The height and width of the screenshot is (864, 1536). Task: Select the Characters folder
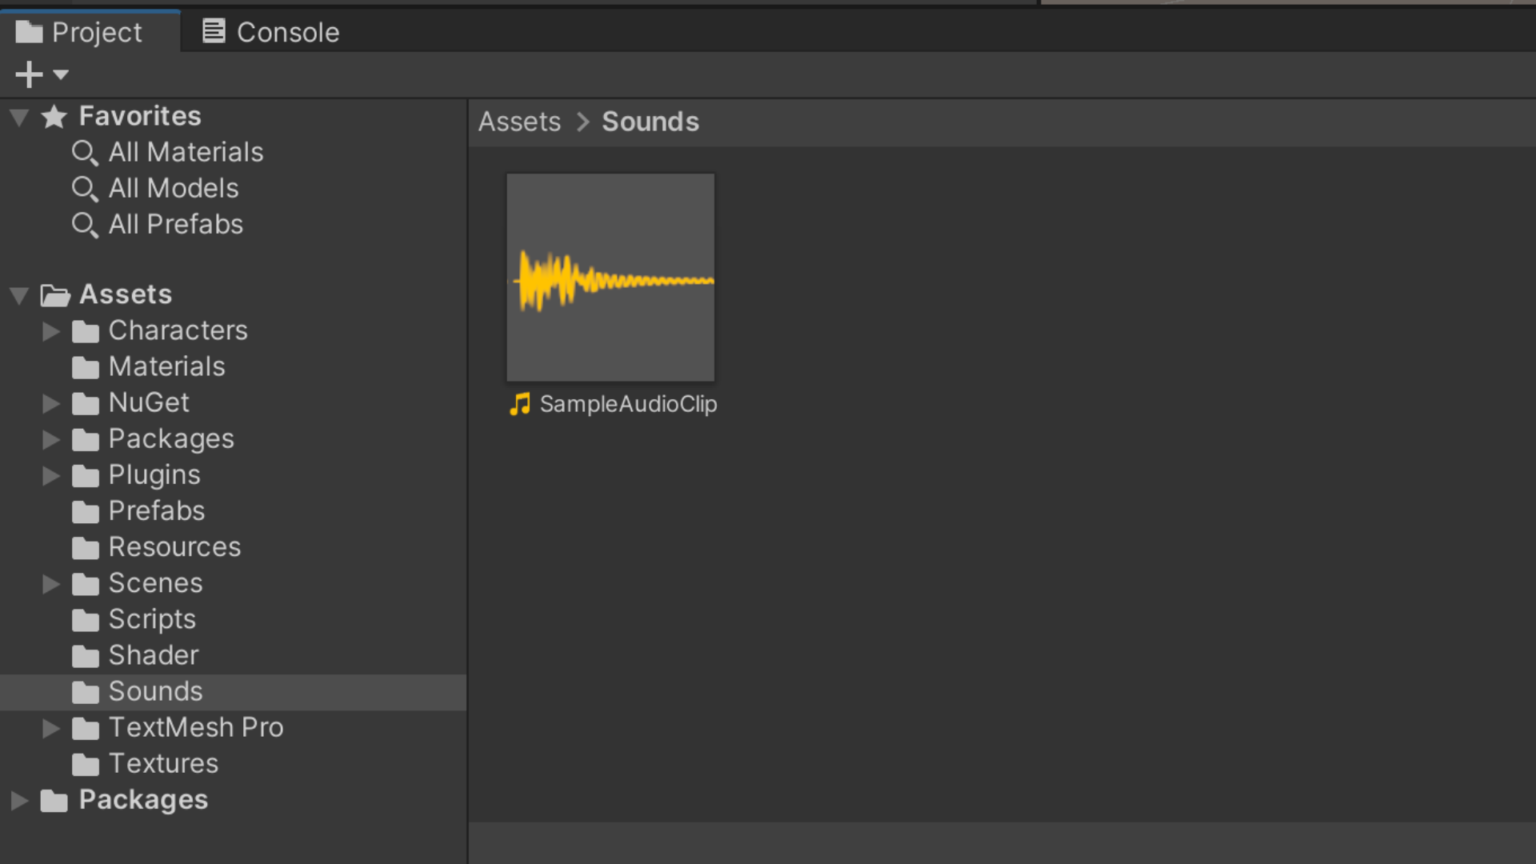point(178,330)
